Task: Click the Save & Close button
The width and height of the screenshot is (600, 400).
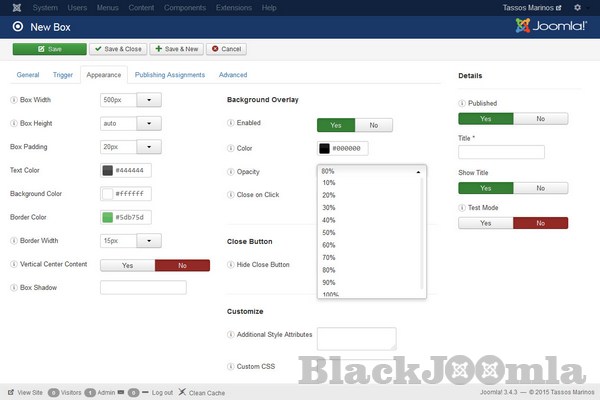Action: point(117,48)
